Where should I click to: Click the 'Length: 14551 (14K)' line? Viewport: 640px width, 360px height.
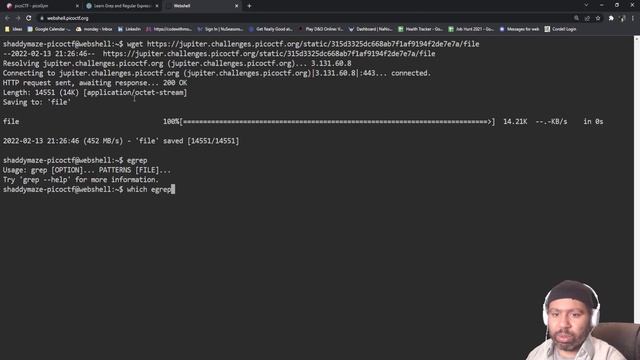pyautogui.click(x=95, y=93)
